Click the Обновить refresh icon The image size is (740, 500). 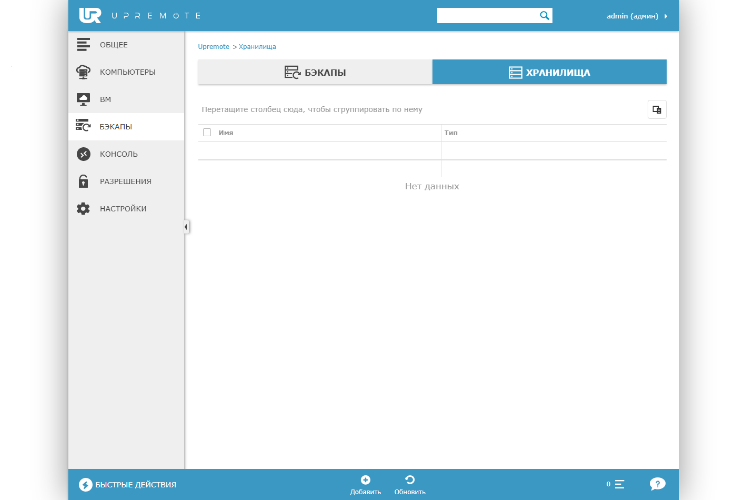point(410,480)
